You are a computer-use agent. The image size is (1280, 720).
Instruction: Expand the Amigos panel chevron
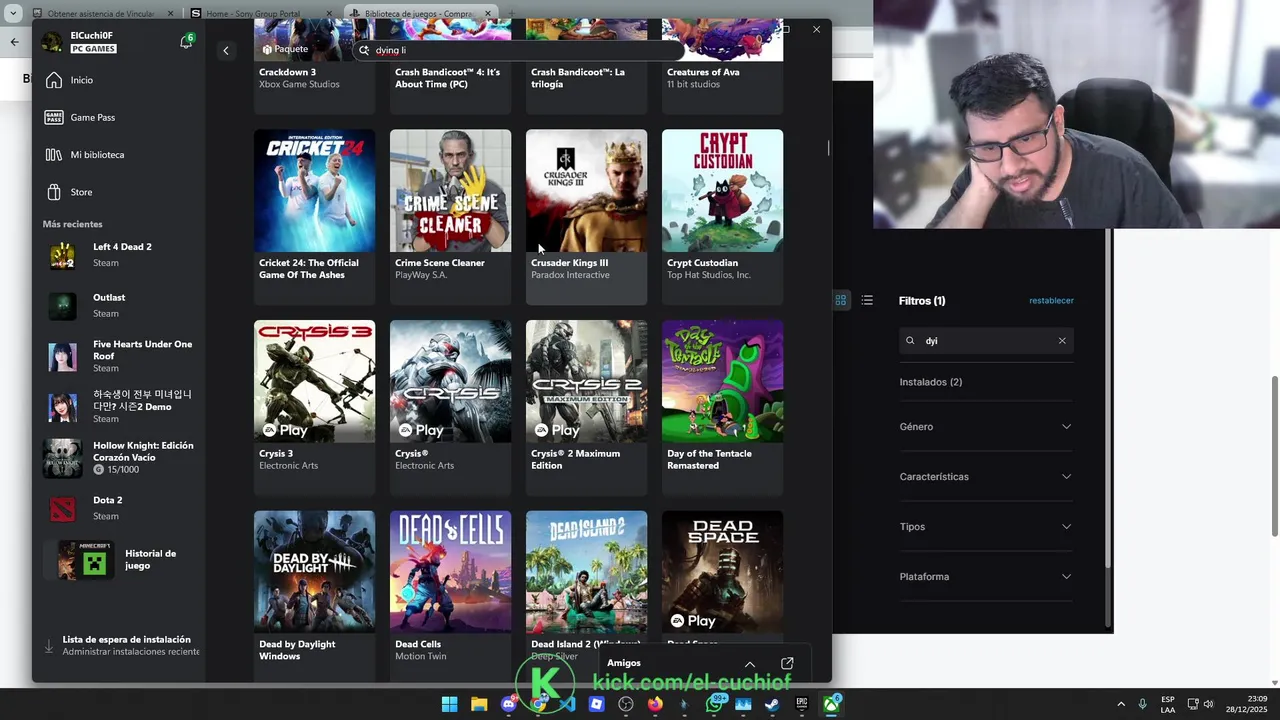750,664
